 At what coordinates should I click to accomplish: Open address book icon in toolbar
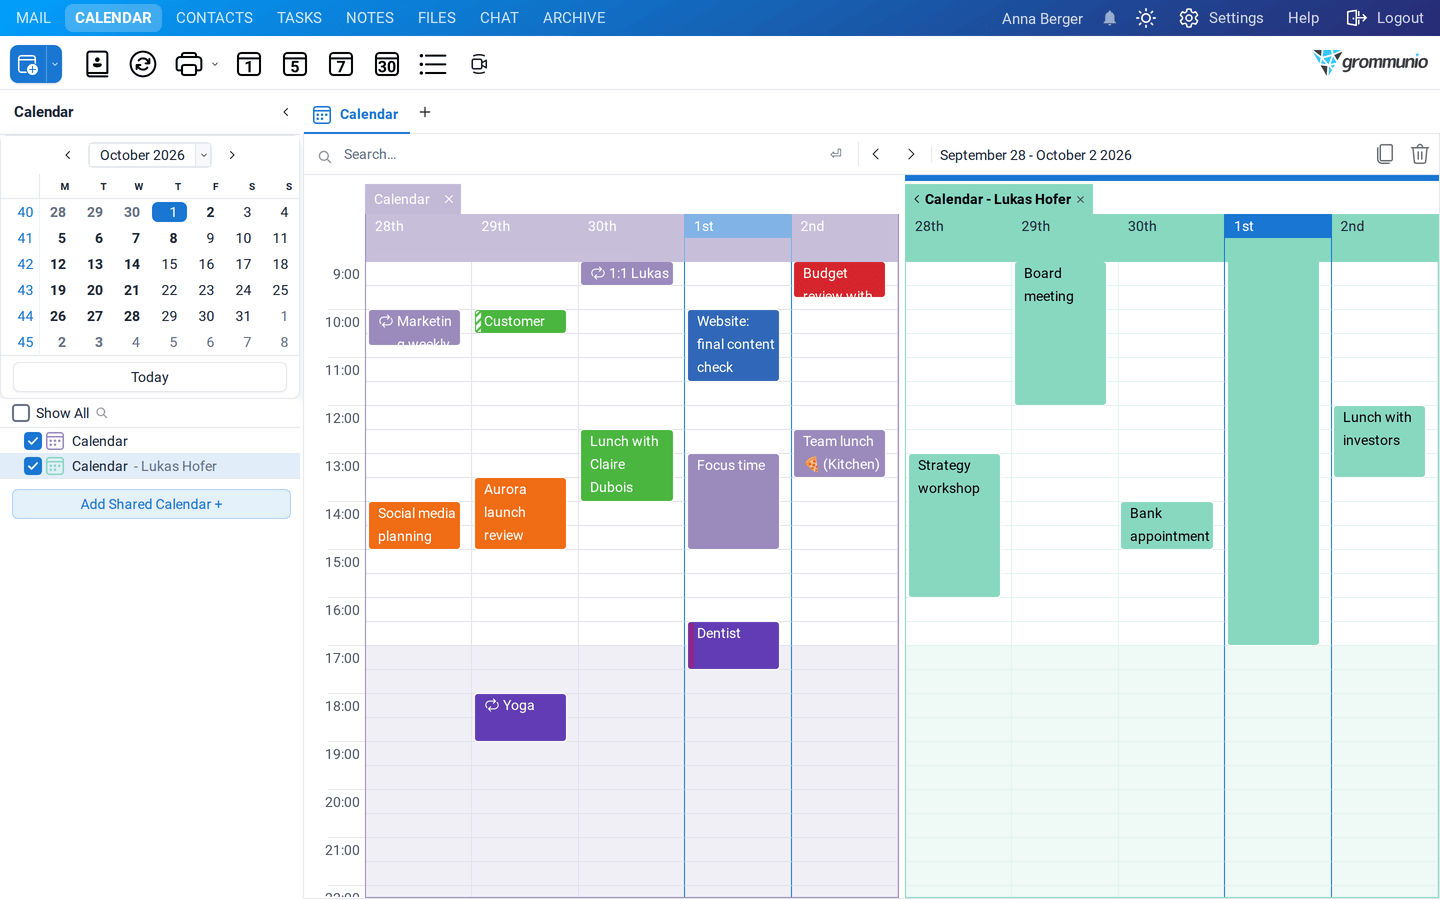pyautogui.click(x=97, y=65)
